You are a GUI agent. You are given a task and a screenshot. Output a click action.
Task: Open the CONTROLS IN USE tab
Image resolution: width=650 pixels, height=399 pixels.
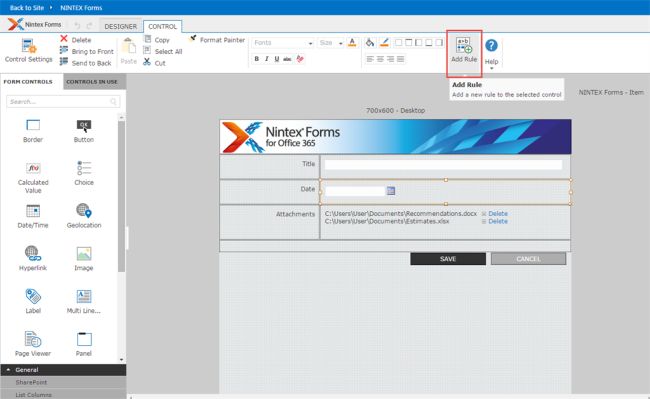point(92,82)
